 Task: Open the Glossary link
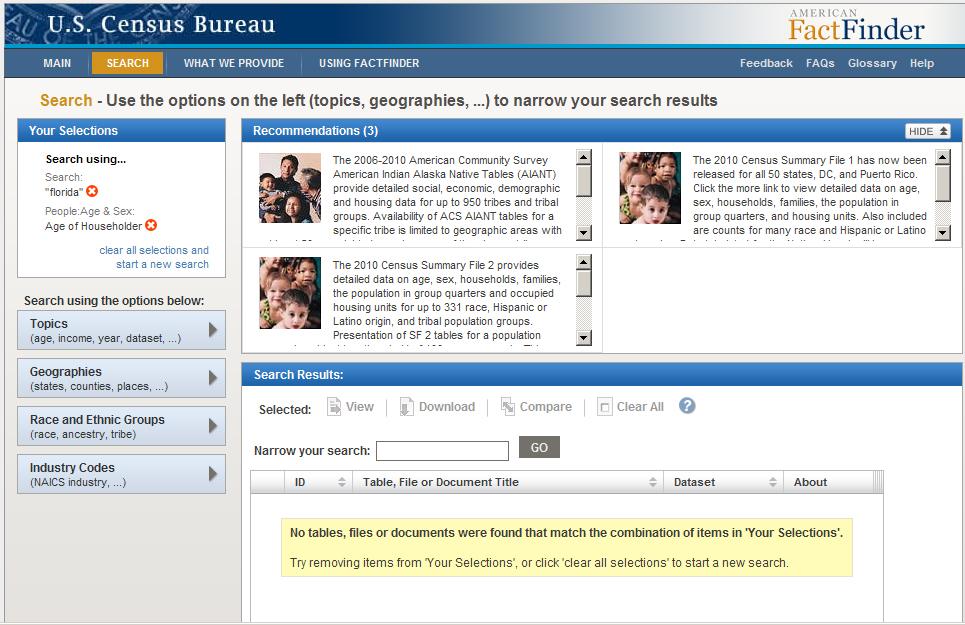[872, 63]
